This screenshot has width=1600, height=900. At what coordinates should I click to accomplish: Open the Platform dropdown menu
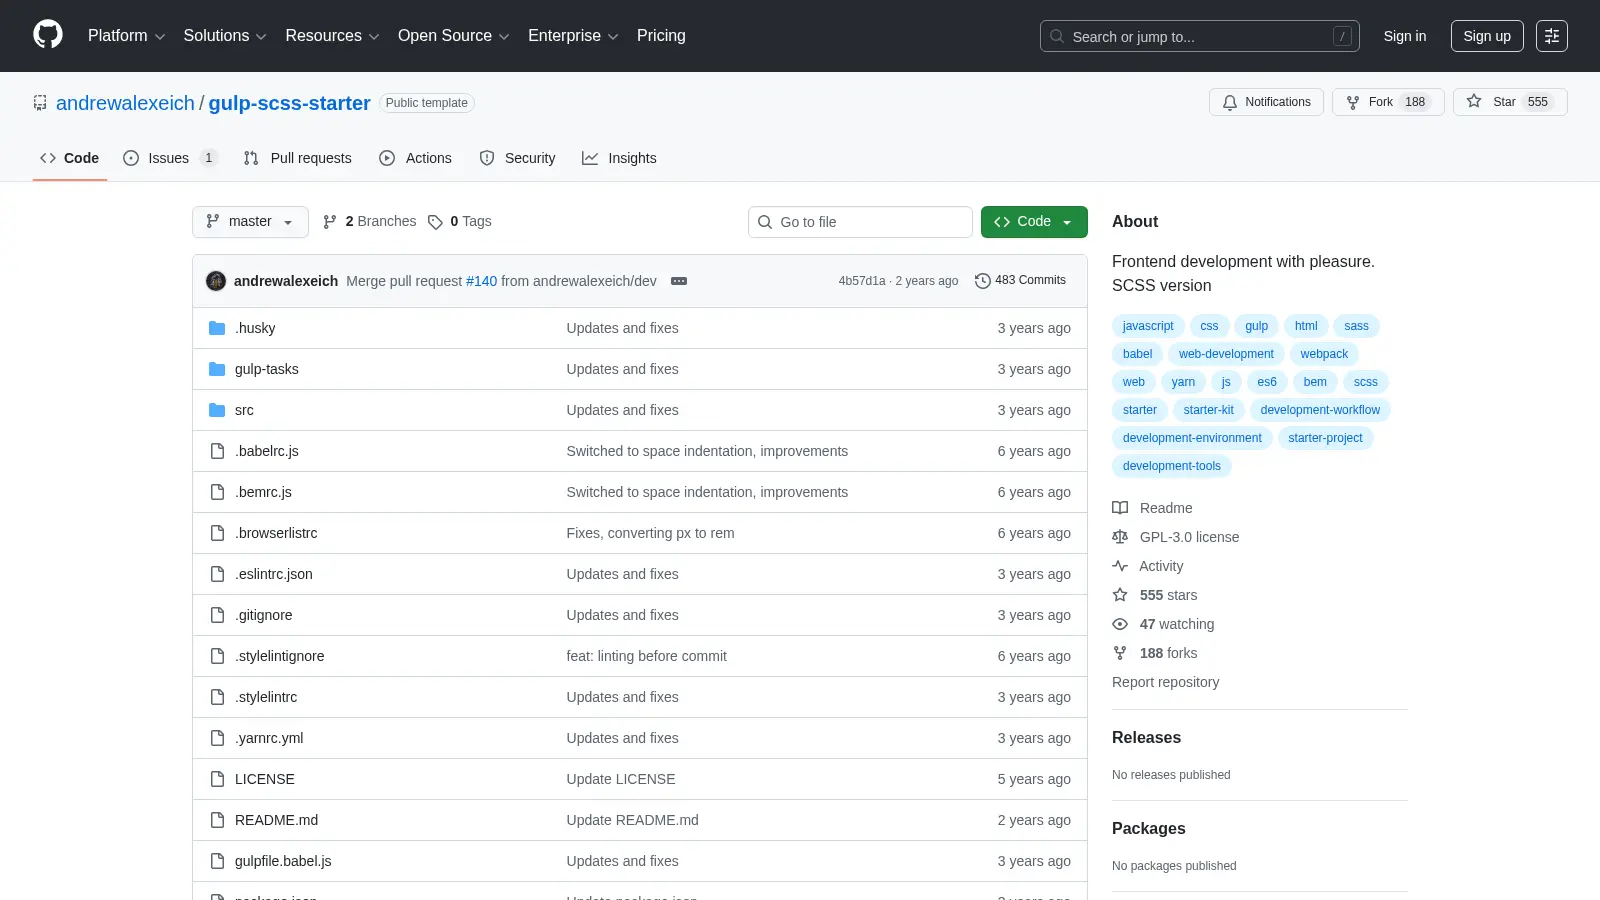pyautogui.click(x=126, y=36)
